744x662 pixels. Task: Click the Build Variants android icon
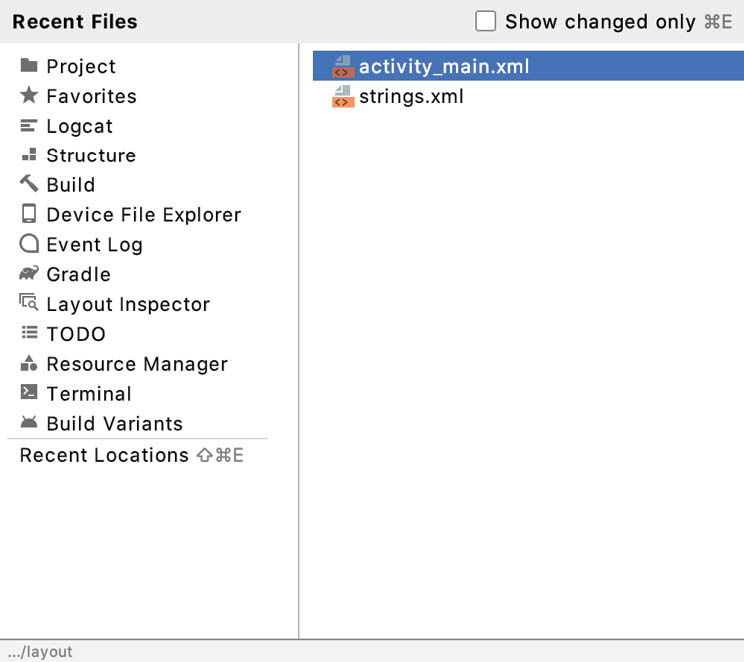click(29, 423)
